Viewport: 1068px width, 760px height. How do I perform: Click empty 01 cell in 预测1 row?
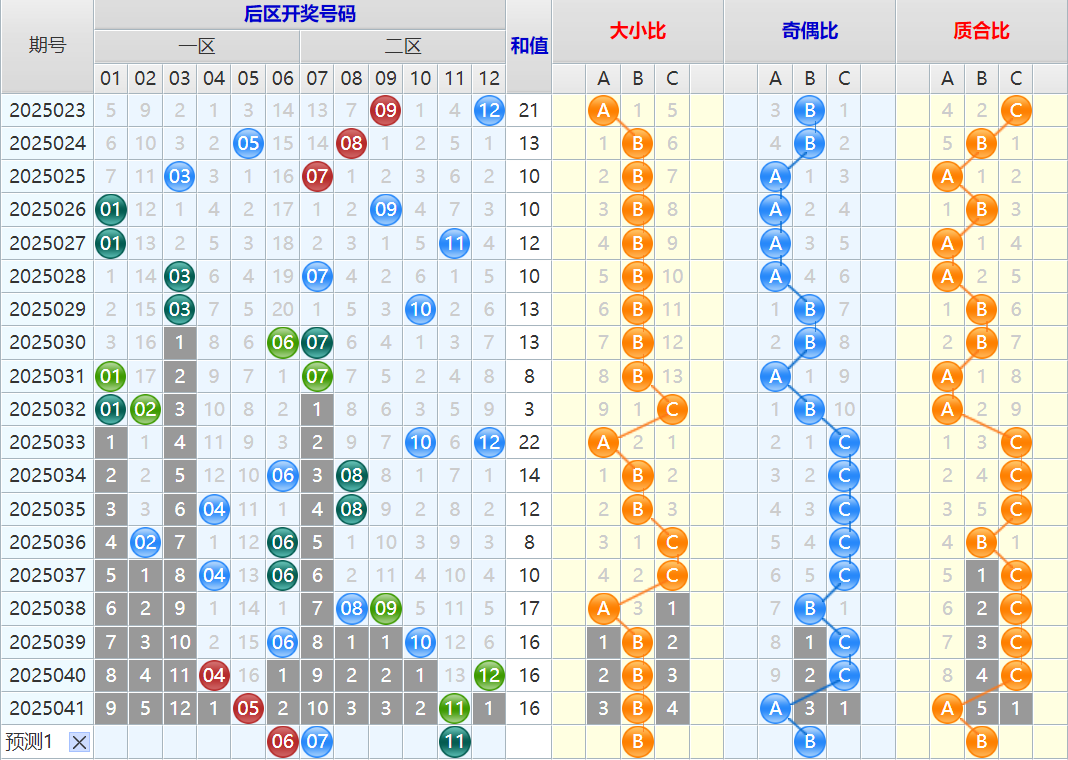tap(110, 742)
